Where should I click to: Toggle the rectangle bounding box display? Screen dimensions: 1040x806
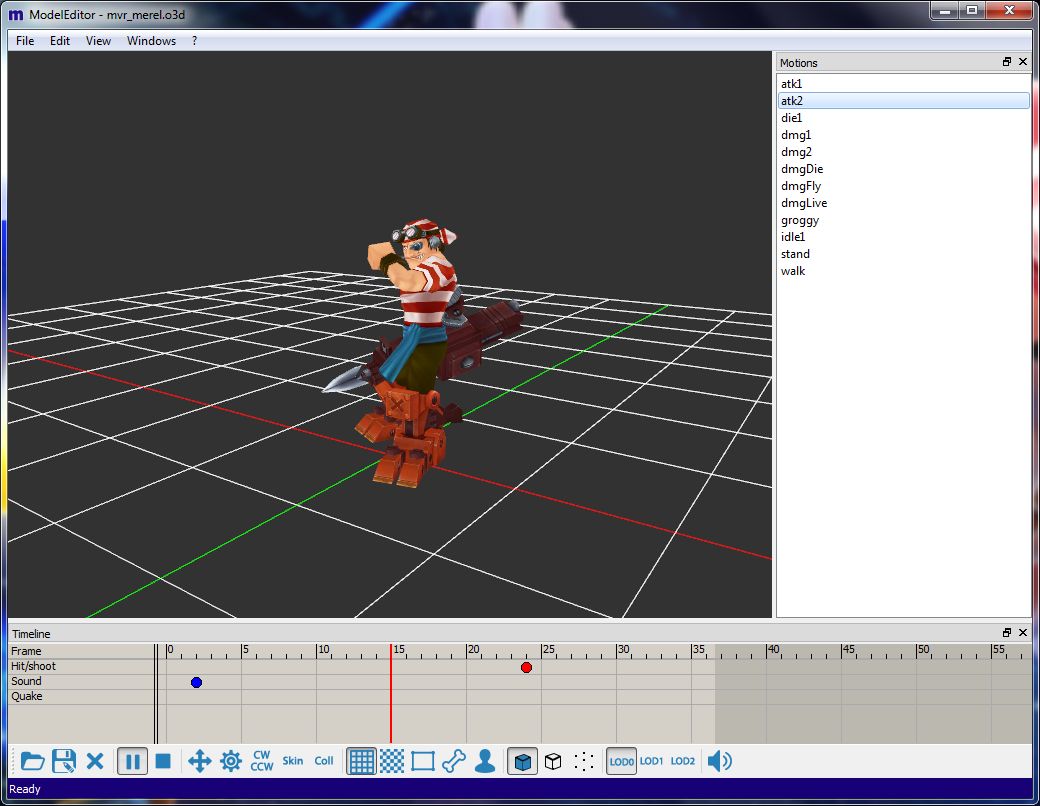(x=422, y=761)
